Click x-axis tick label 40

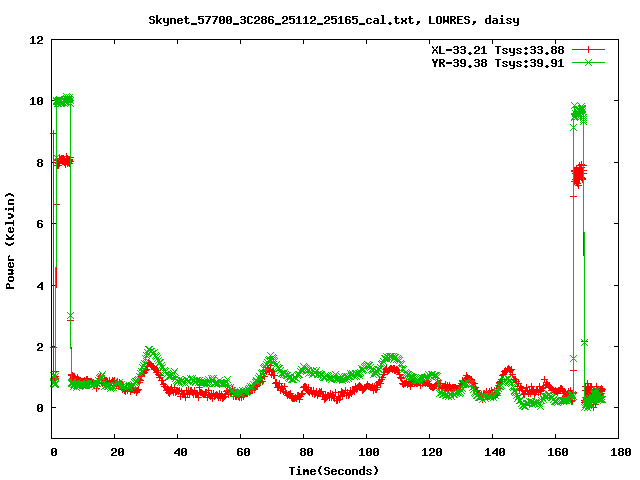click(x=180, y=452)
